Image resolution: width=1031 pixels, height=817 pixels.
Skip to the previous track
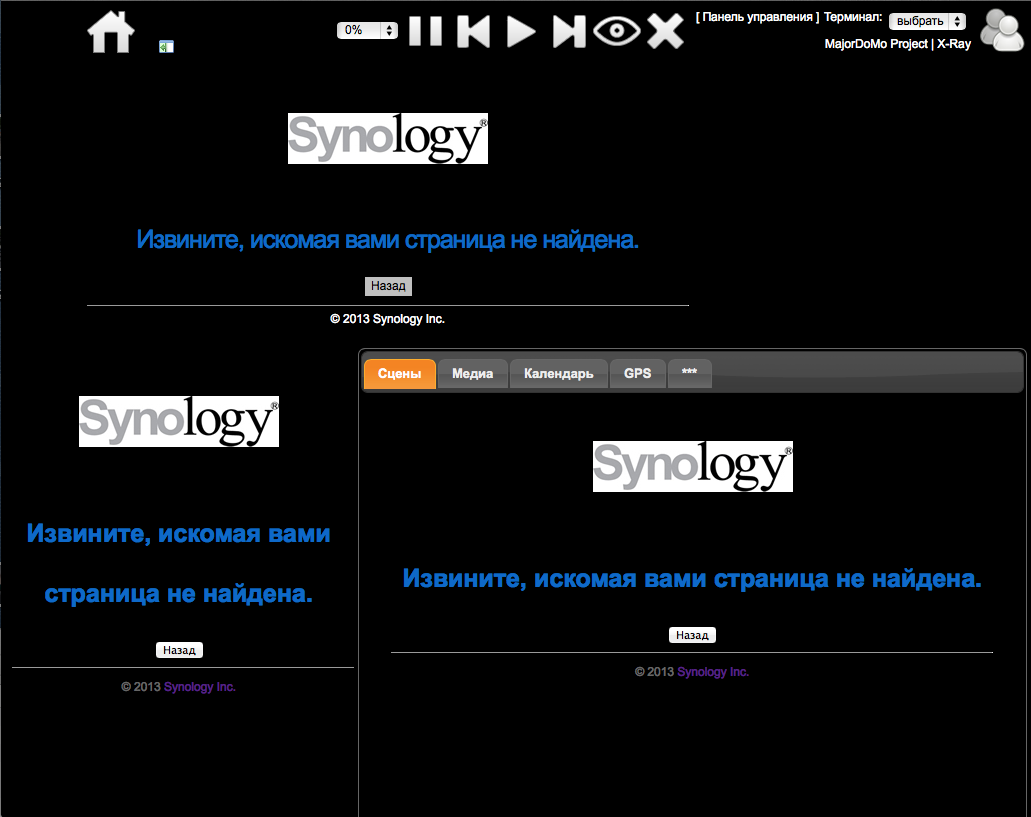click(473, 31)
